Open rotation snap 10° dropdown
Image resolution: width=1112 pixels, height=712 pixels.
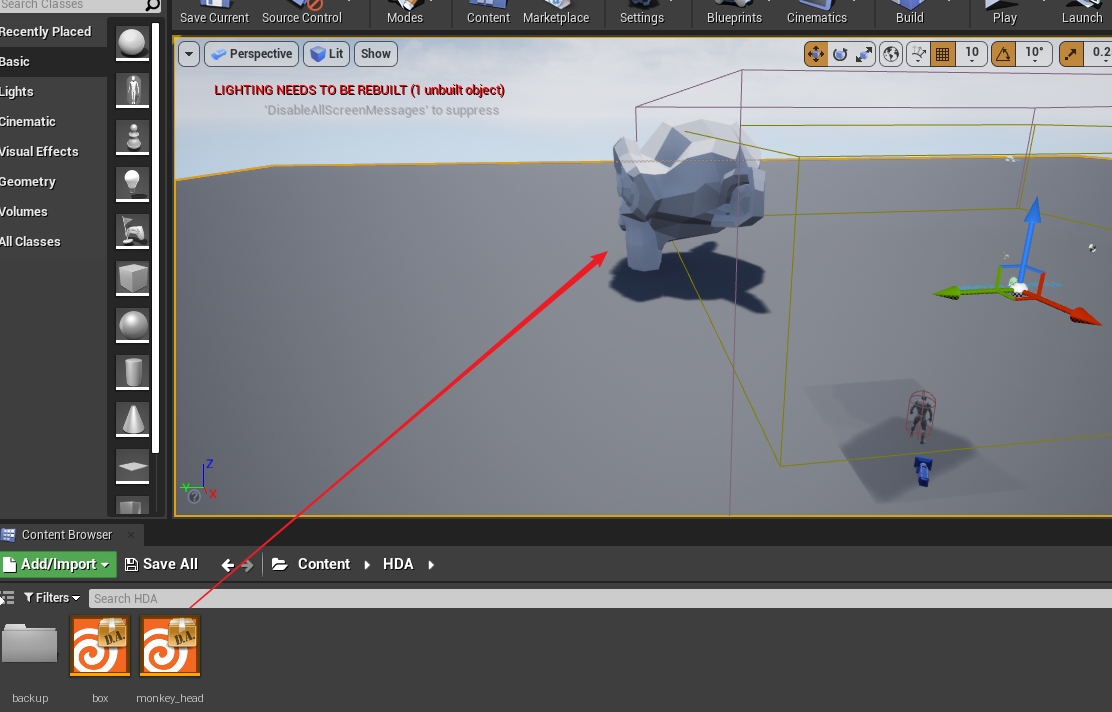[x=1034, y=54]
